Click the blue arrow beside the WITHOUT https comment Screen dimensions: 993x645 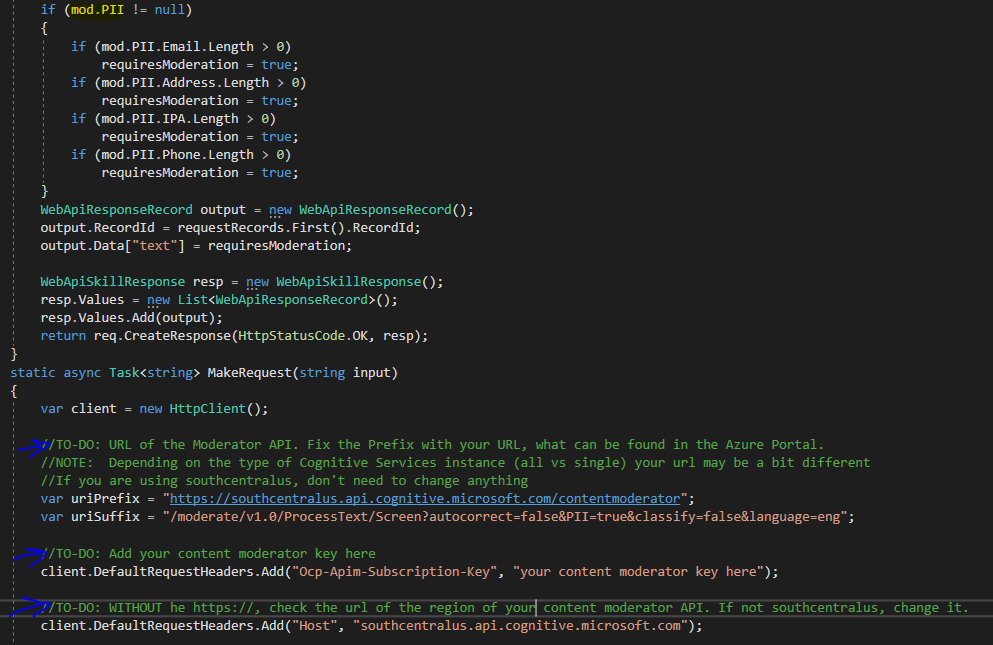click(x=30, y=608)
